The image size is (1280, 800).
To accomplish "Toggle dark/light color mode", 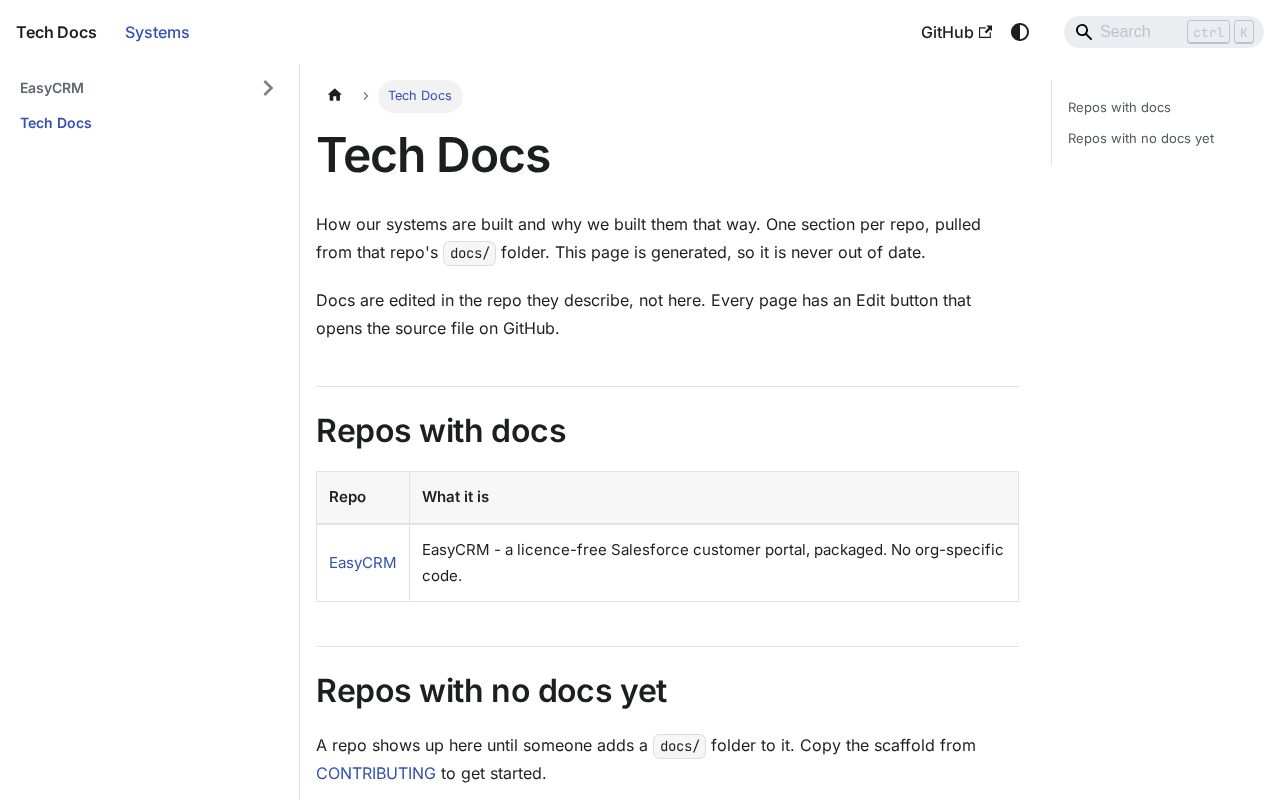I will 1020,32.
